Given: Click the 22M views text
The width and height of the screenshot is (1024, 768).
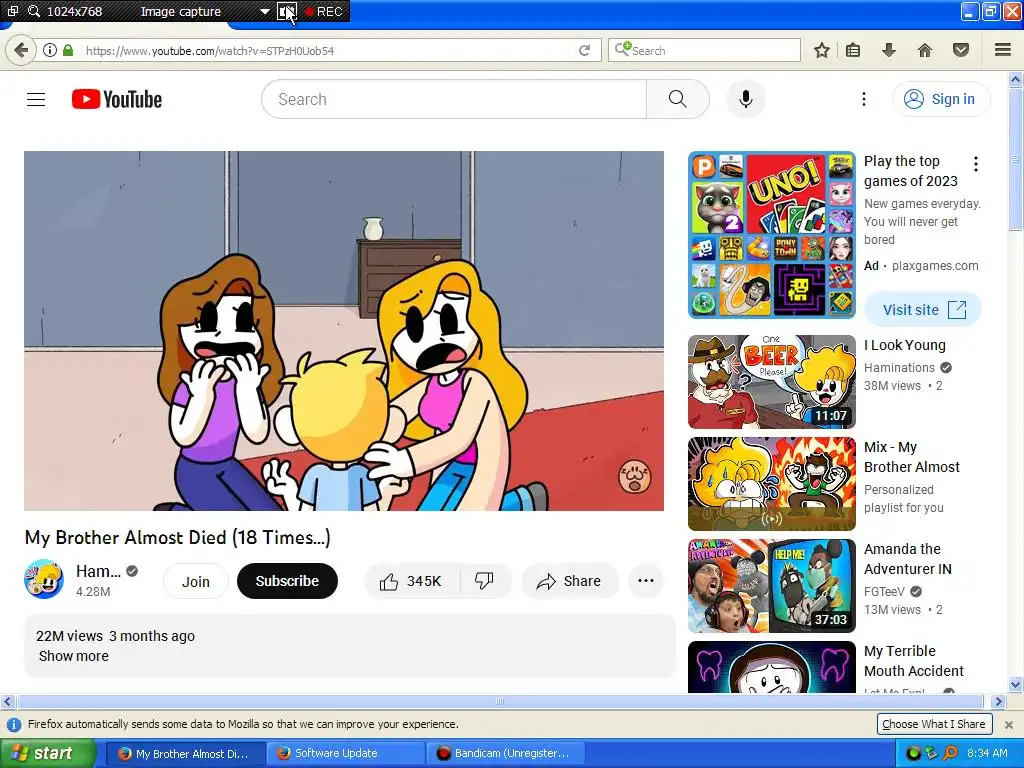Looking at the screenshot, I should click(x=69, y=636).
